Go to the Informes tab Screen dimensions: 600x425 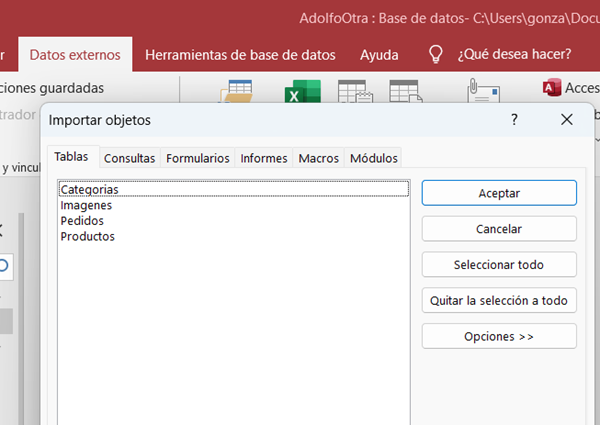click(x=264, y=158)
